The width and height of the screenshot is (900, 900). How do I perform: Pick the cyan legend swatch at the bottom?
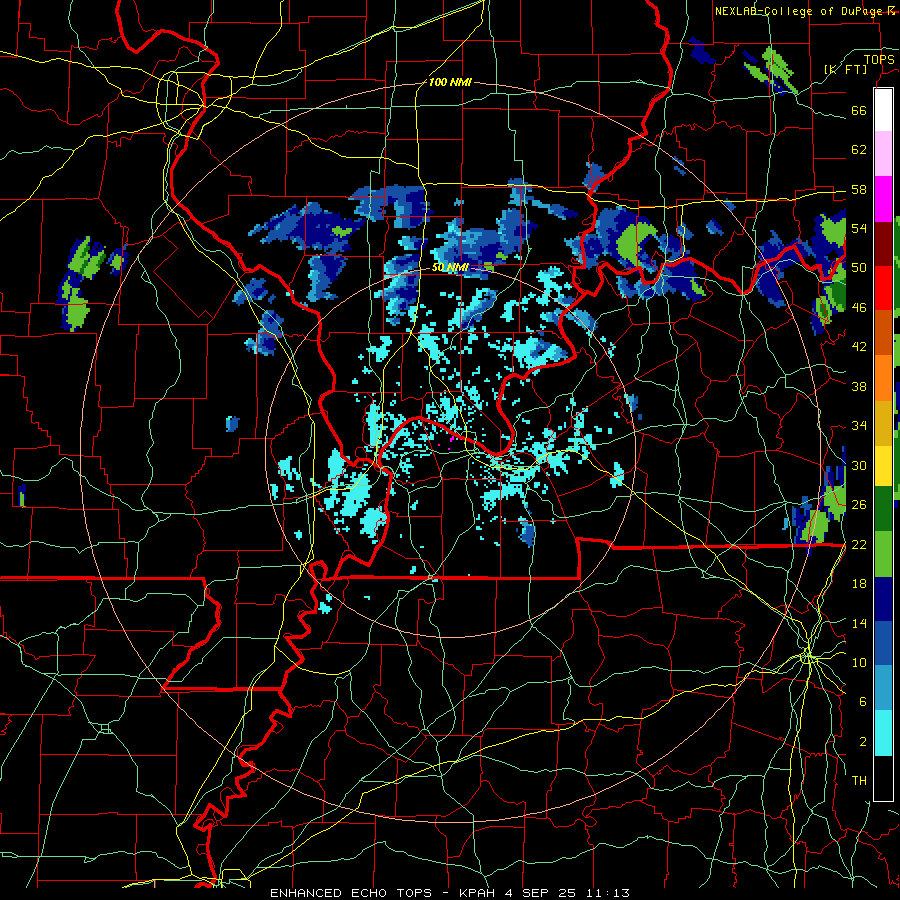click(883, 734)
